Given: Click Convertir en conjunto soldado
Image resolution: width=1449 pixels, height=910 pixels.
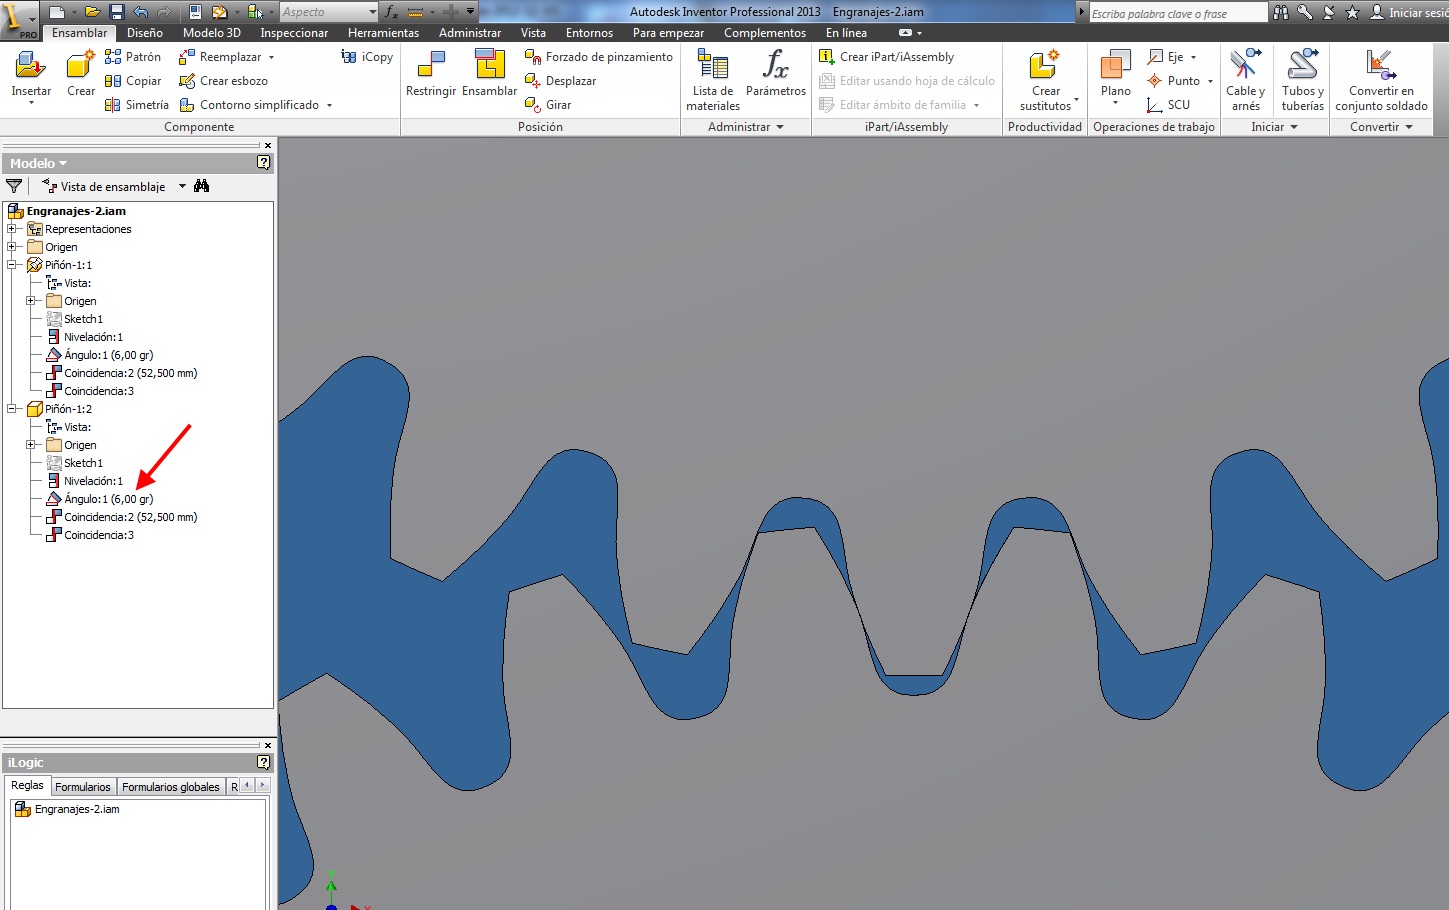Looking at the screenshot, I should pyautogui.click(x=1381, y=80).
